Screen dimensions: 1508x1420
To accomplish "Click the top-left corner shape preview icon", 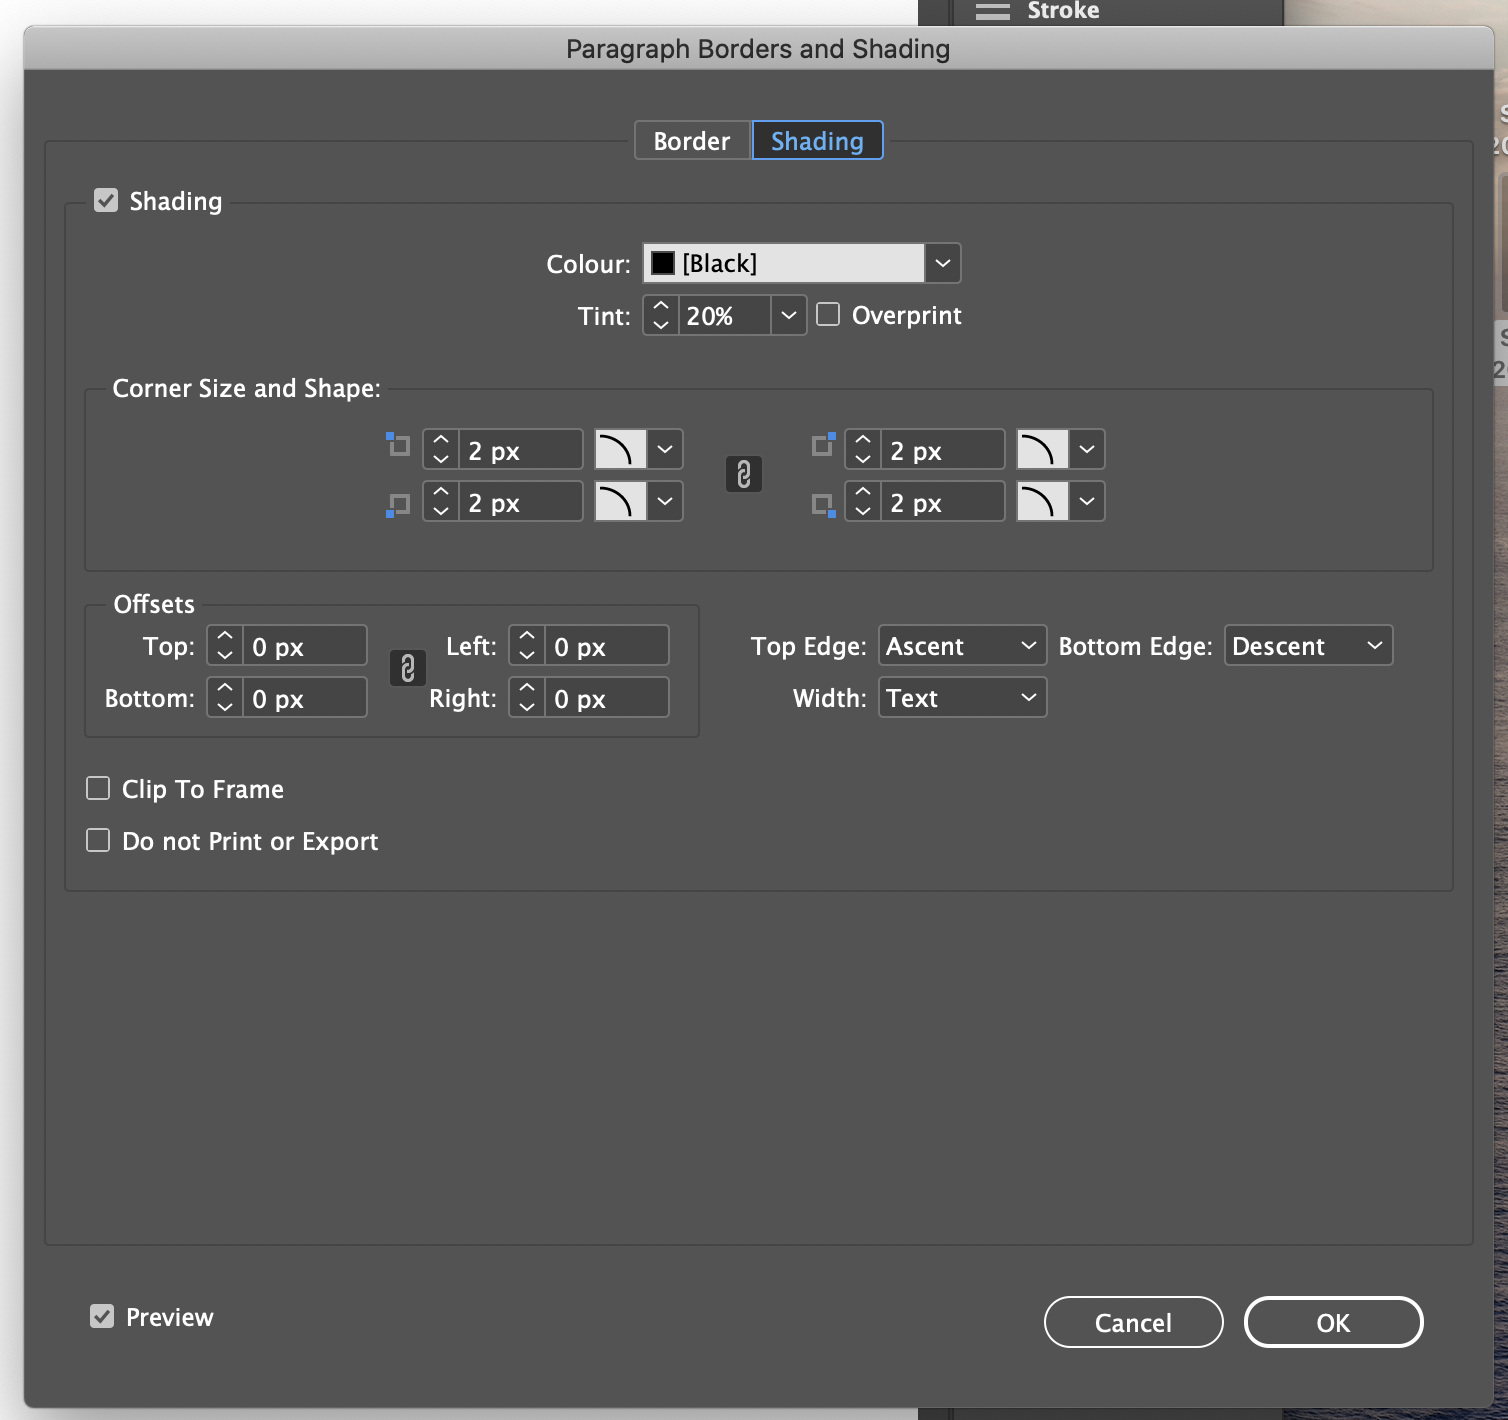I will [620, 449].
